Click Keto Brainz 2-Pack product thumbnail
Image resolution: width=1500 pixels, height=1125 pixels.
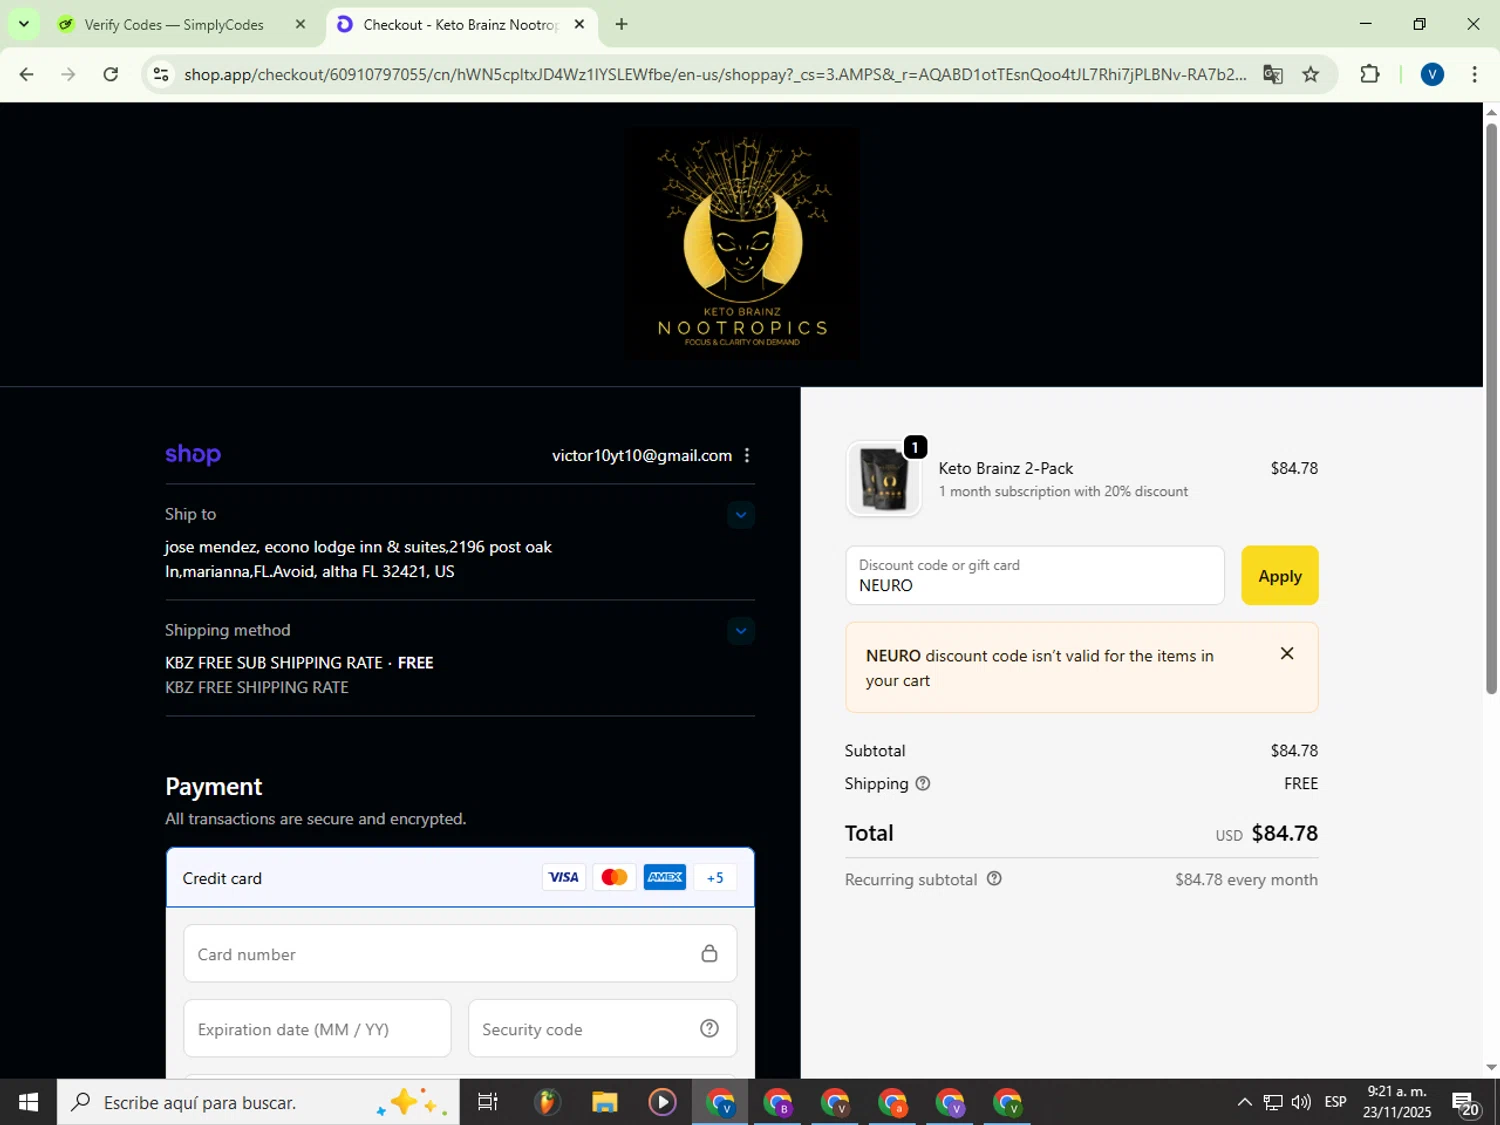(883, 479)
